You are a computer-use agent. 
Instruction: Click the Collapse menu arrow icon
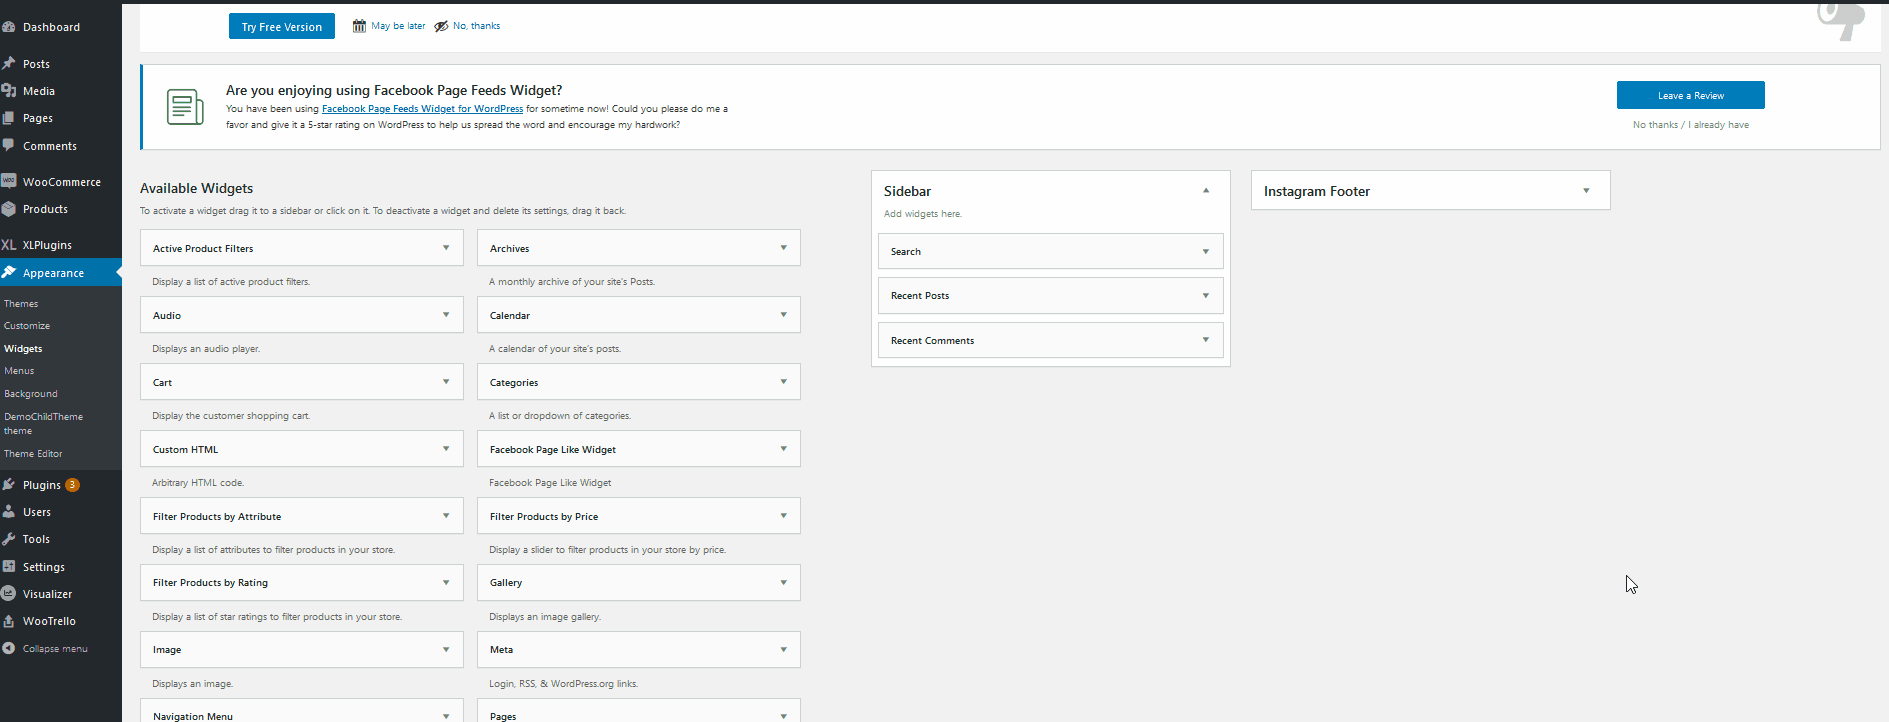point(9,648)
